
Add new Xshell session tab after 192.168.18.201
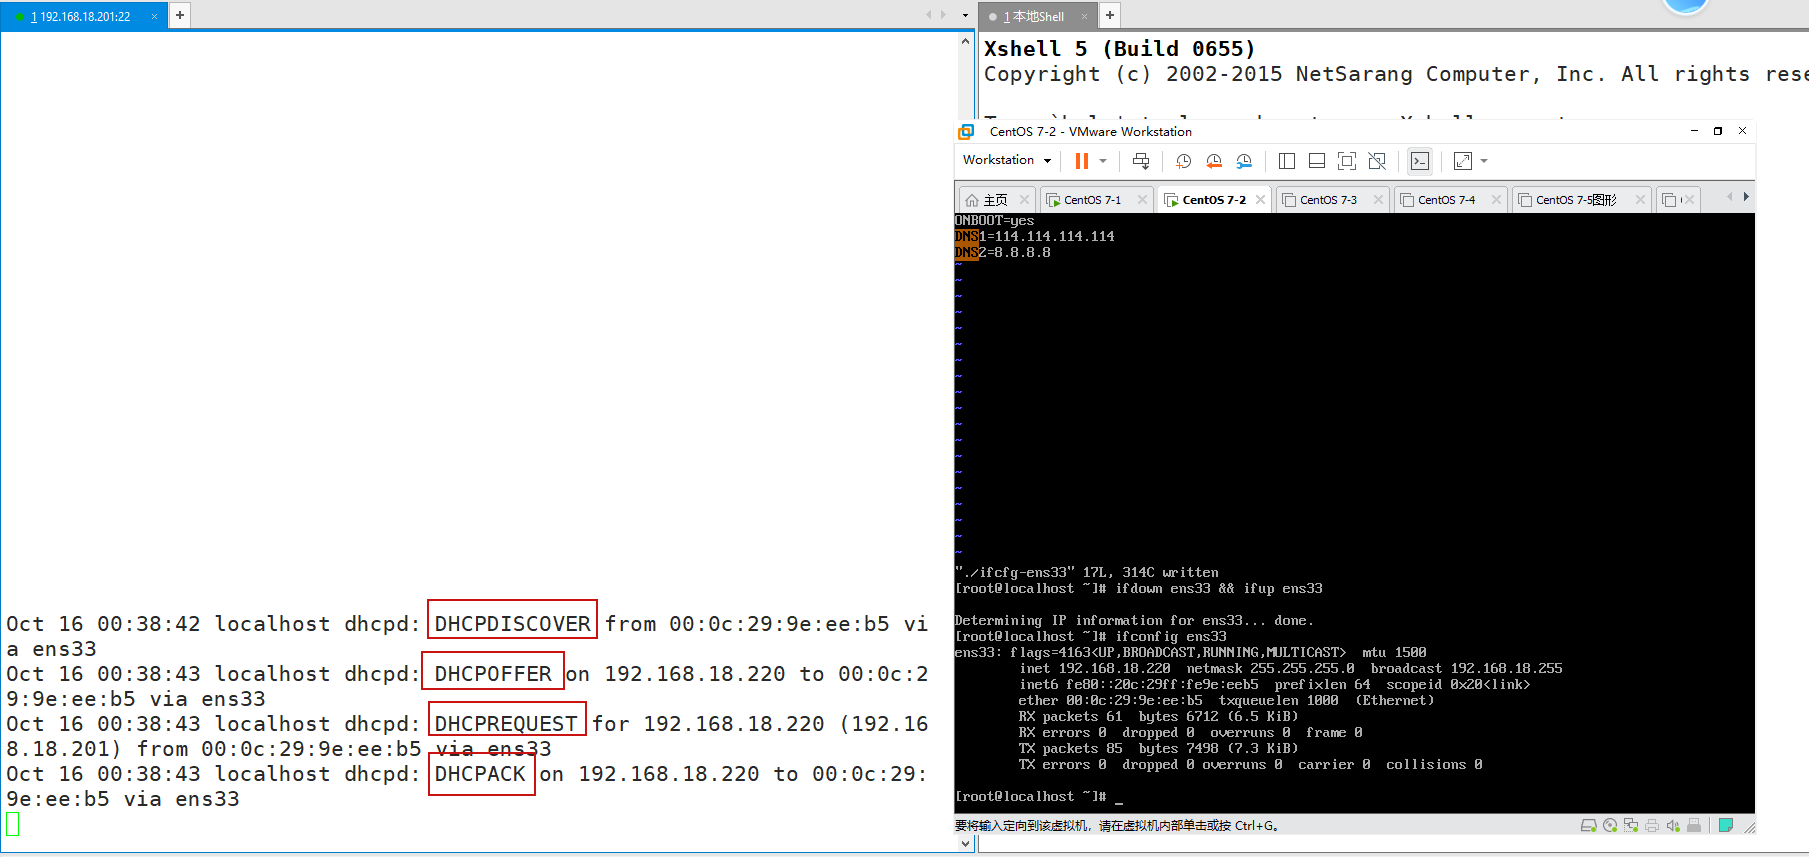pyautogui.click(x=180, y=15)
